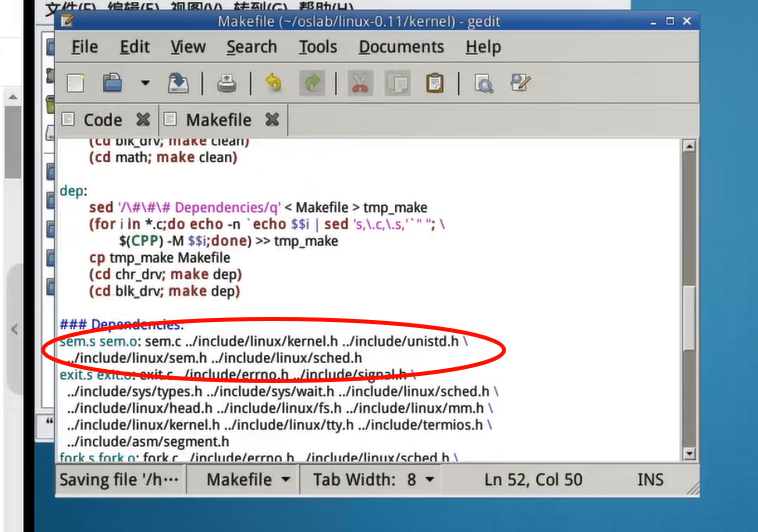Close the Code tab
The height and width of the screenshot is (532, 758).
click(x=143, y=120)
